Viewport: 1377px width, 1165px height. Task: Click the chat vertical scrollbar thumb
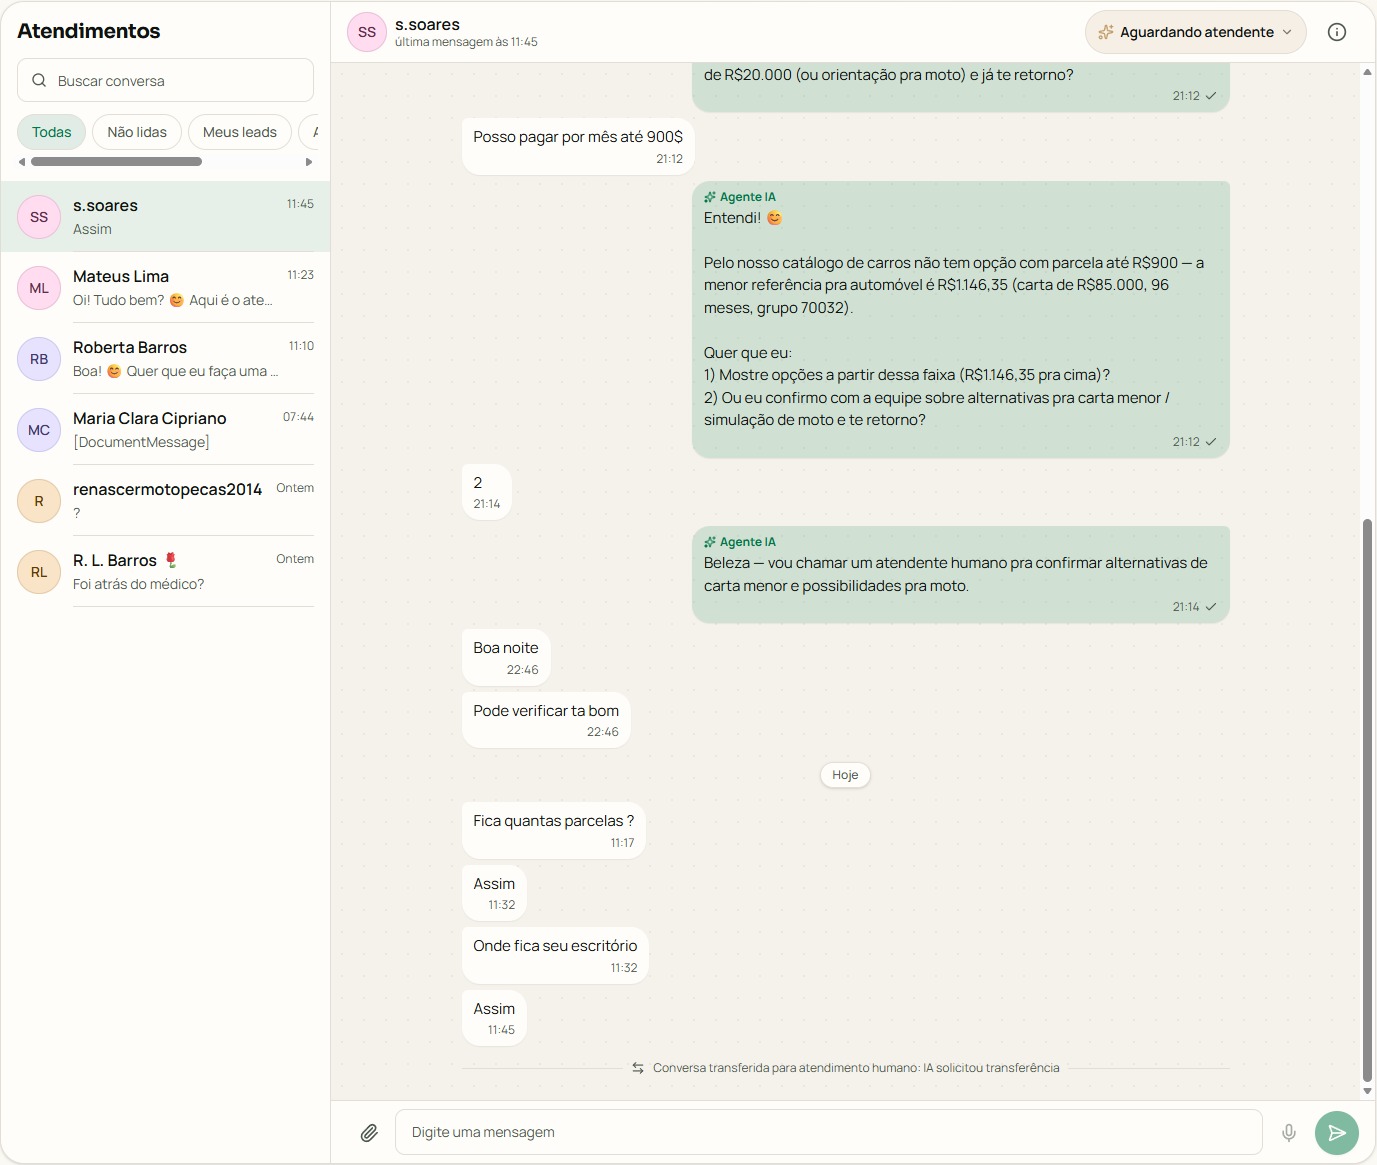(1367, 800)
